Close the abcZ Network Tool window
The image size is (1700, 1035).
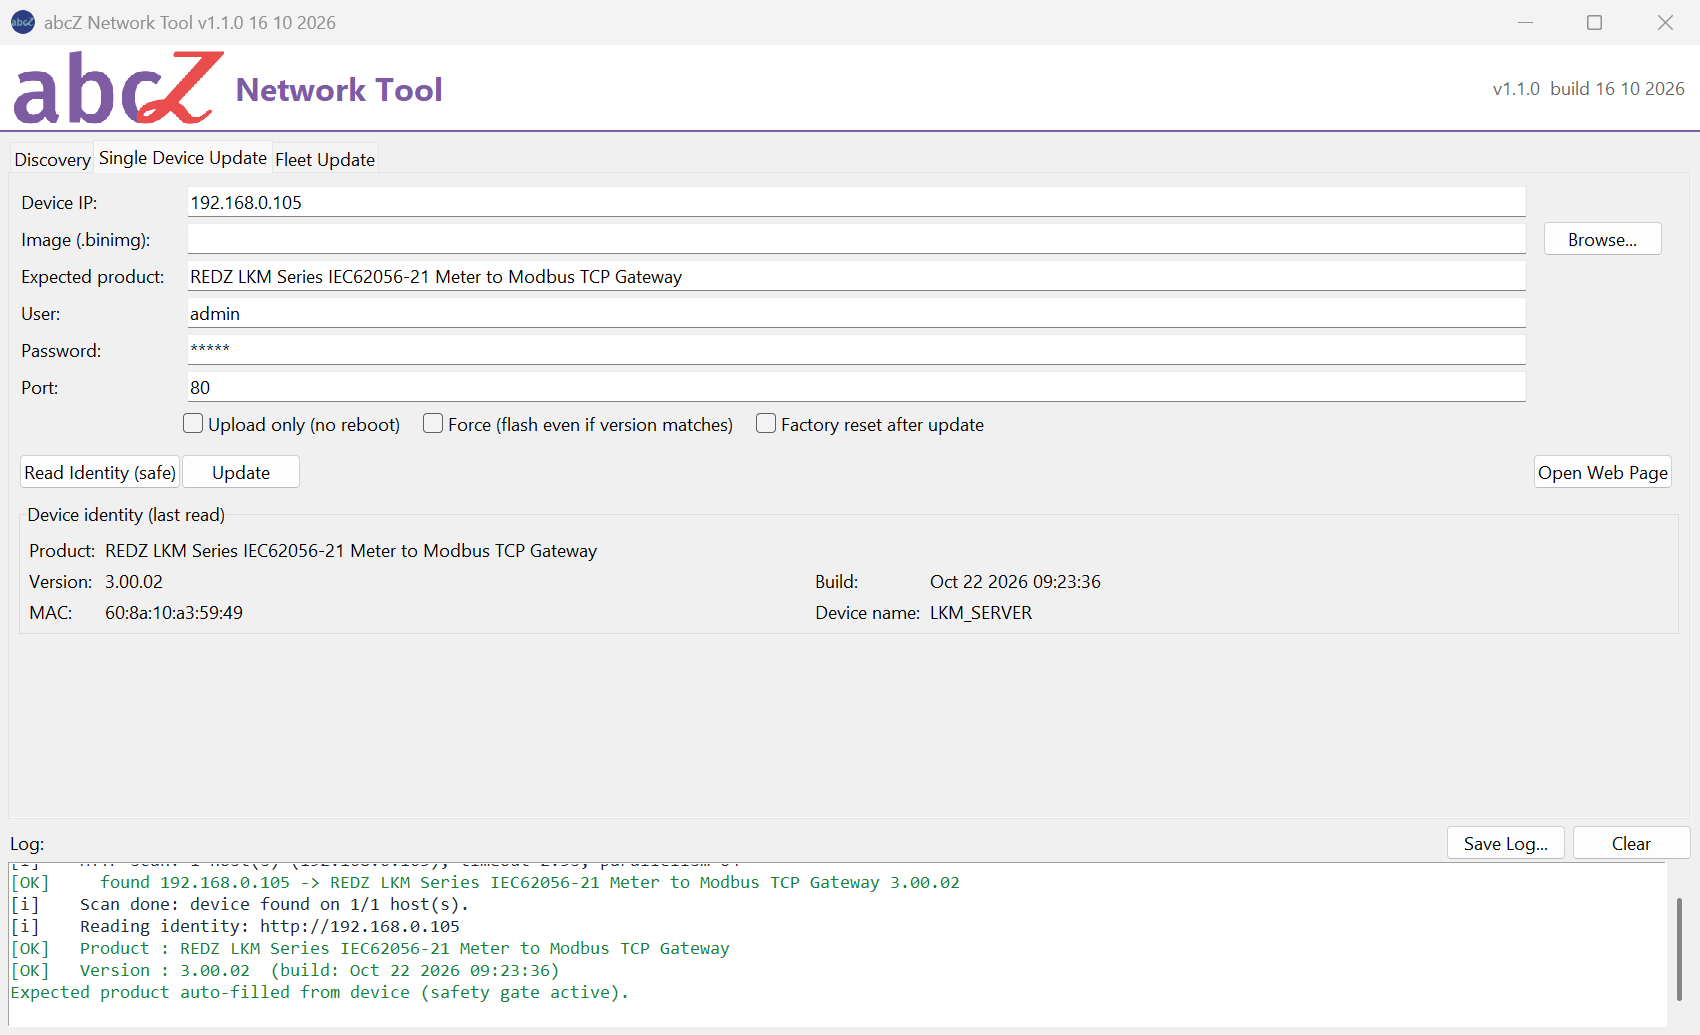1665,22
